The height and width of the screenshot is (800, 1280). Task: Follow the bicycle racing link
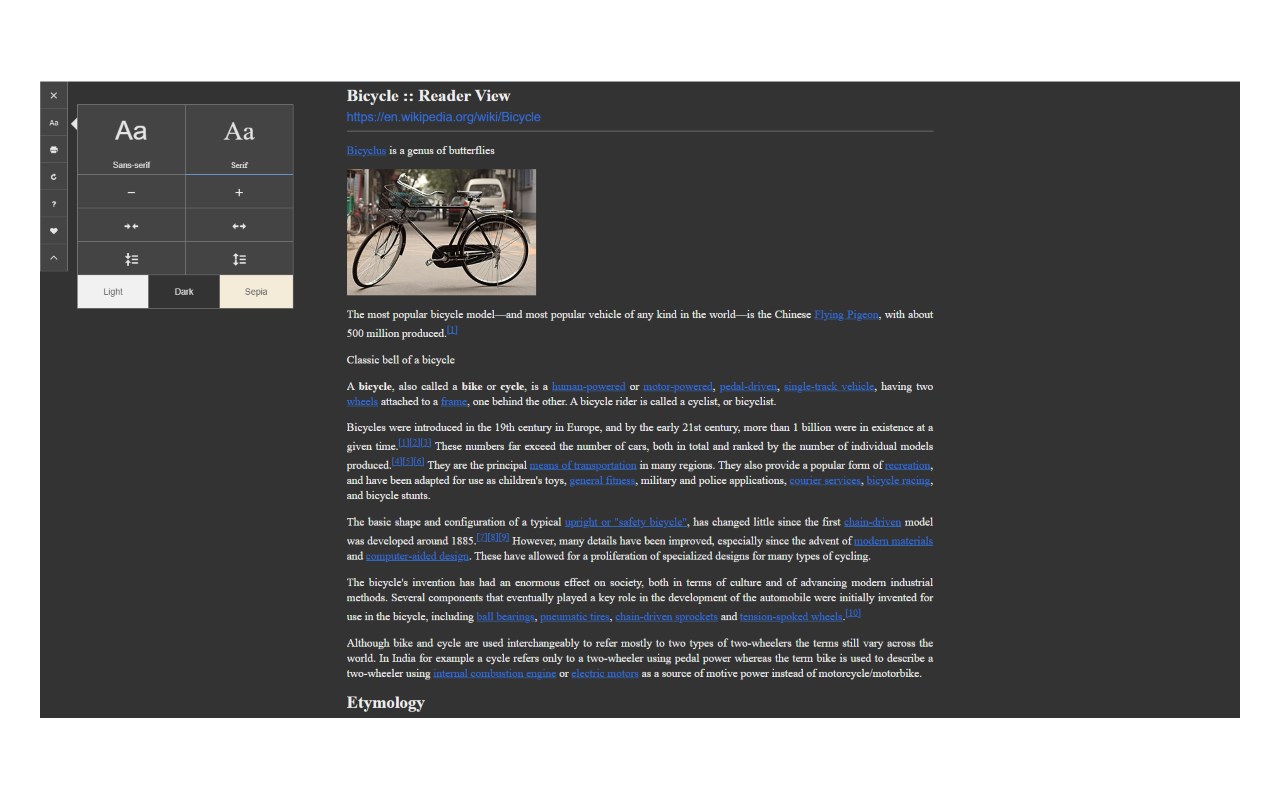point(898,481)
